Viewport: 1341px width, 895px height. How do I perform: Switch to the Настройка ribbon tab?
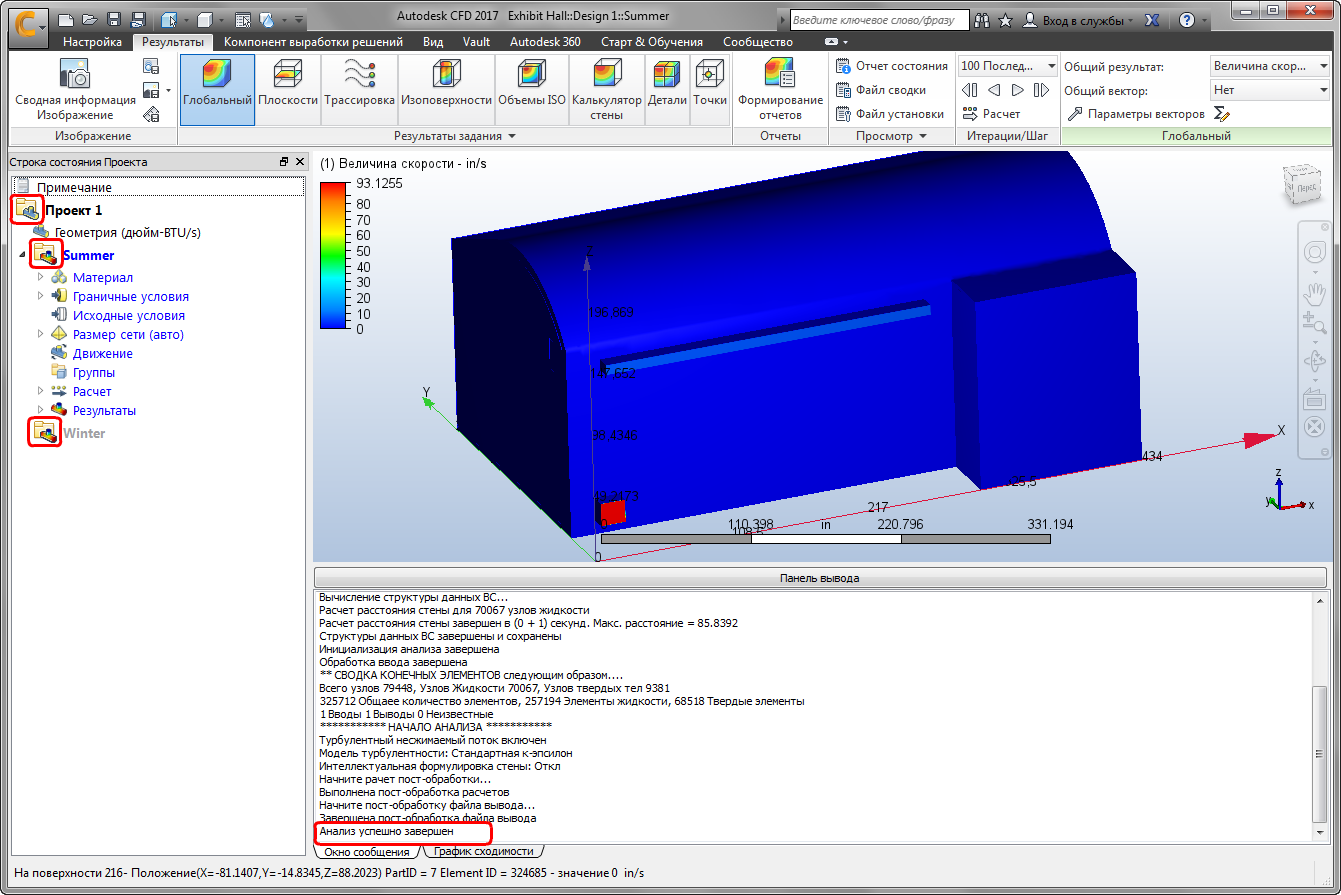point(92,42)
